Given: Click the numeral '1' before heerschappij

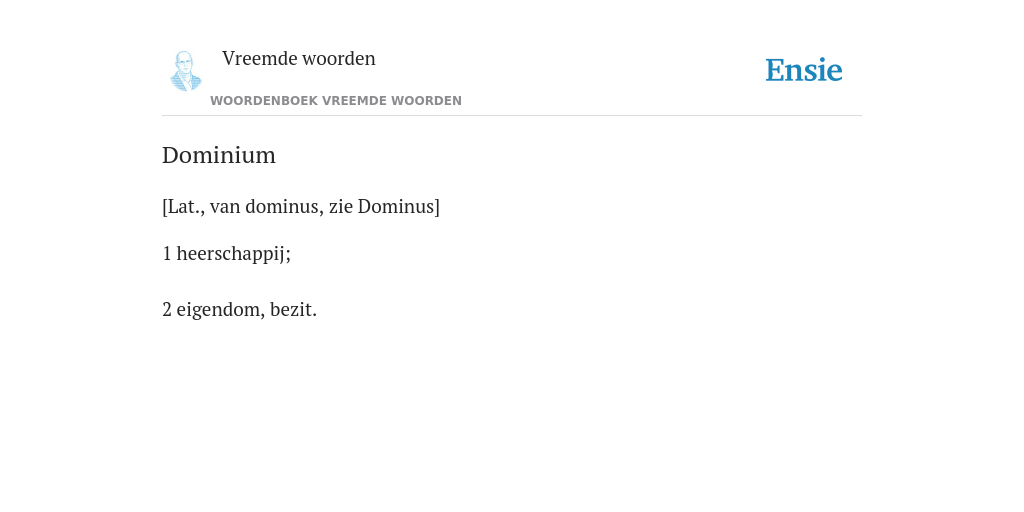Looking at the screenshot, I should tap(167, 253).
